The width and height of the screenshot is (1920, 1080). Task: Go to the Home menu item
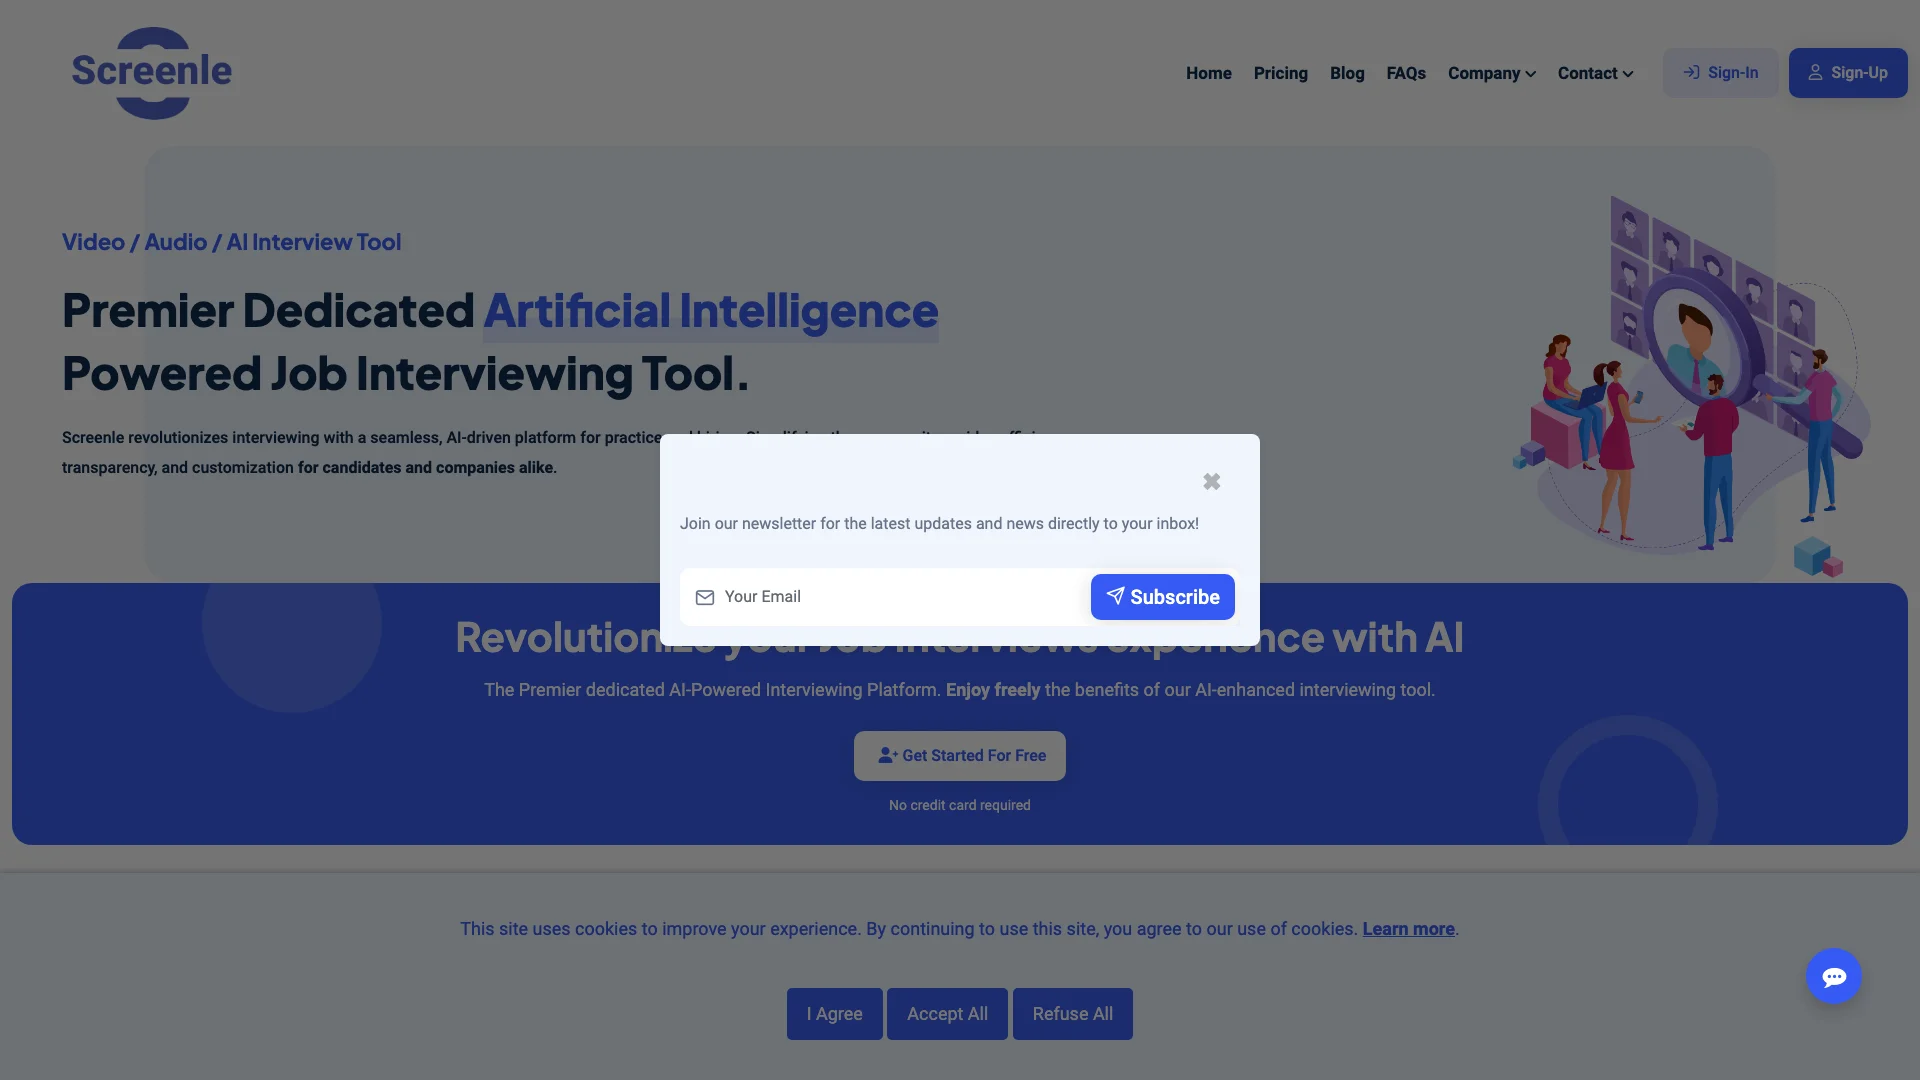coord(1208,73)
